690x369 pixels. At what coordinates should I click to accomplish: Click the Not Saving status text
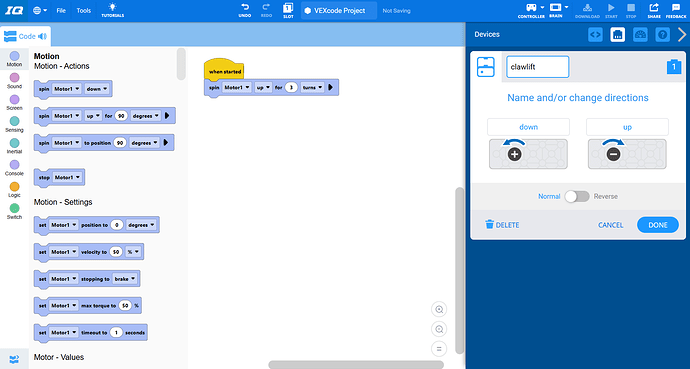point(396,11)
